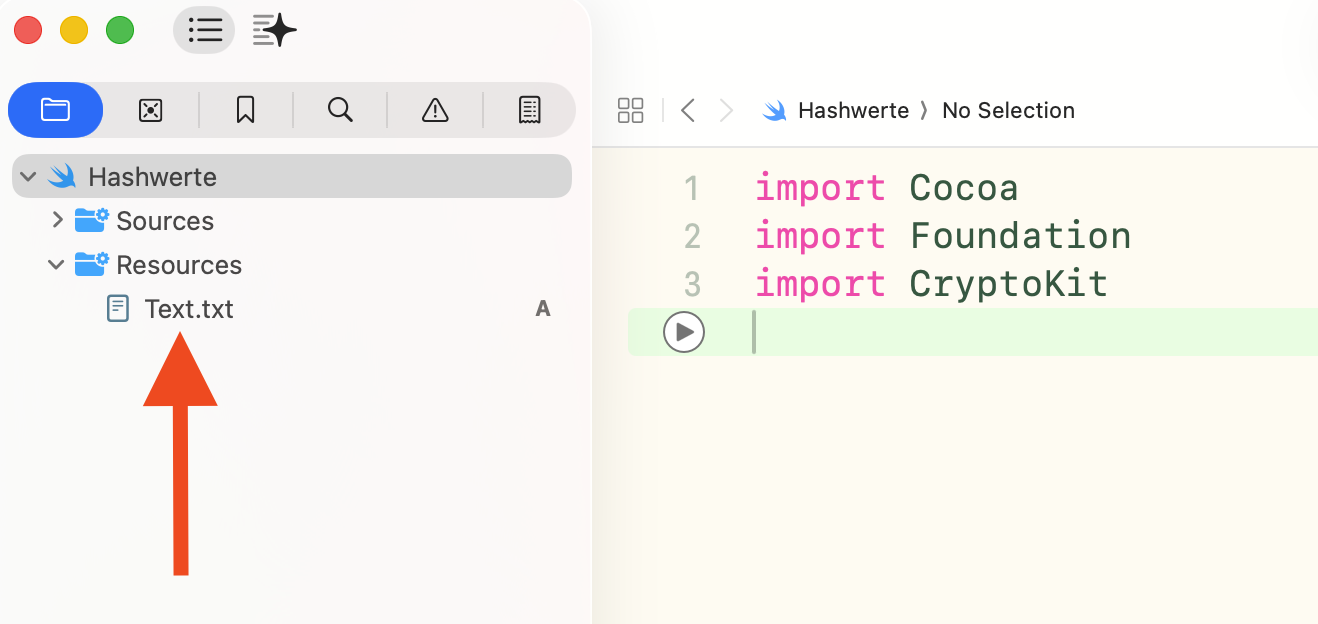Open the Project navigator folder tab
1318x624 pixels.
pos(55,110)
